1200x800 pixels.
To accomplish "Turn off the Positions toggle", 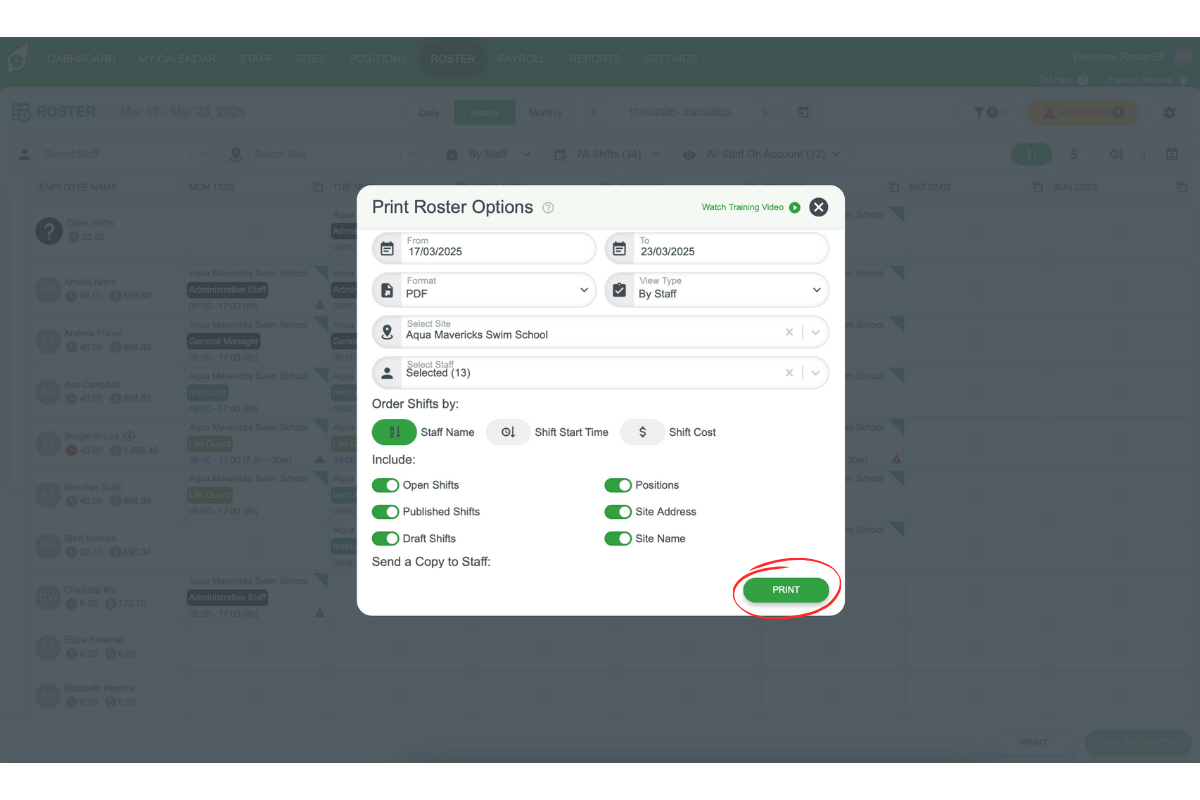I will pyautogui.click(x=618, y=484).
